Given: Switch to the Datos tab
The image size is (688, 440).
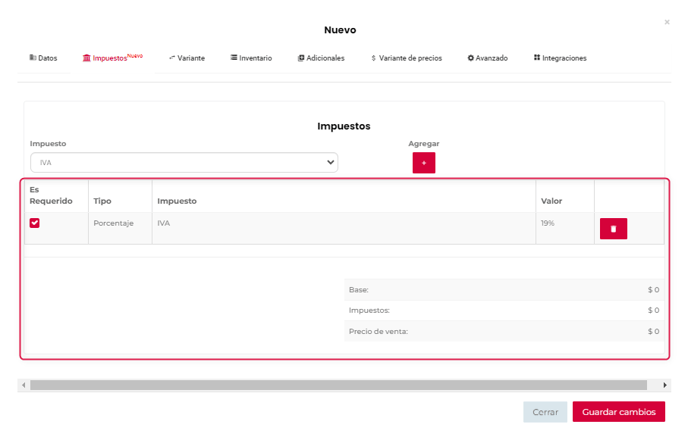Looking at the screenshot, I should (44, 58).
